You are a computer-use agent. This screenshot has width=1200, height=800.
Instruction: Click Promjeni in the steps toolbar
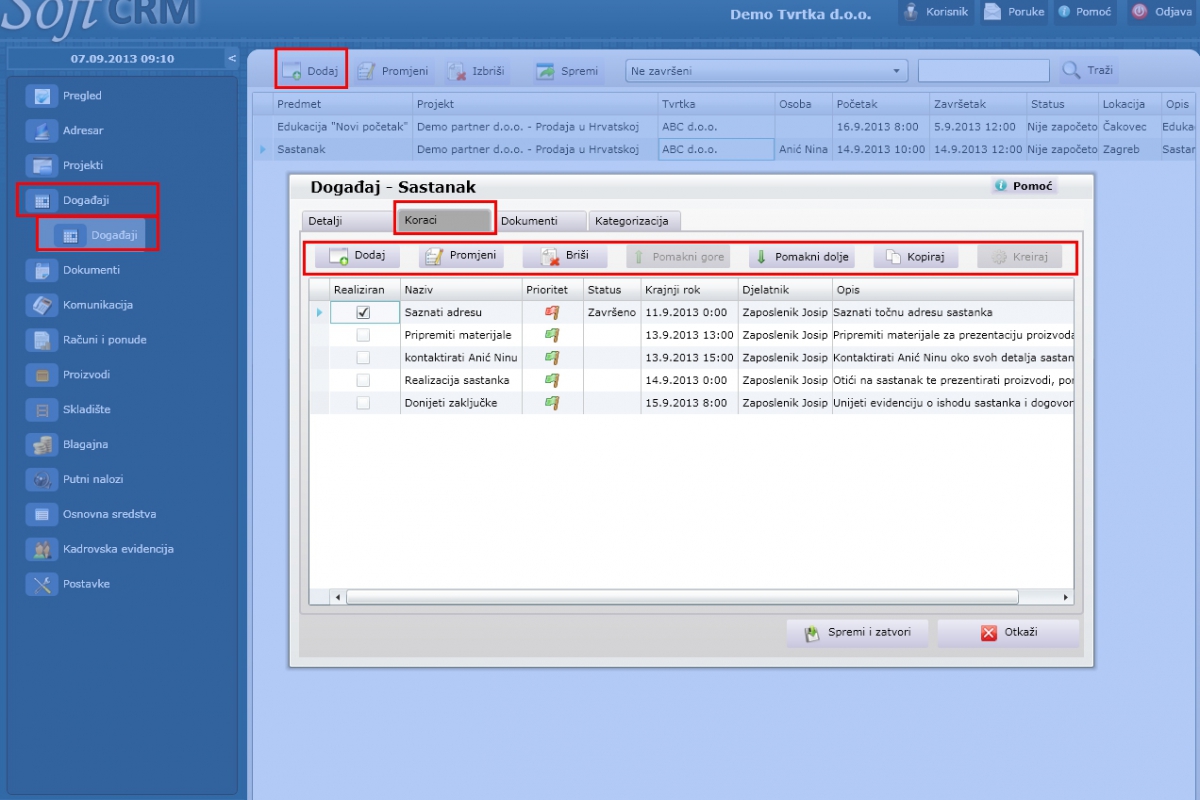click(461, 256)
